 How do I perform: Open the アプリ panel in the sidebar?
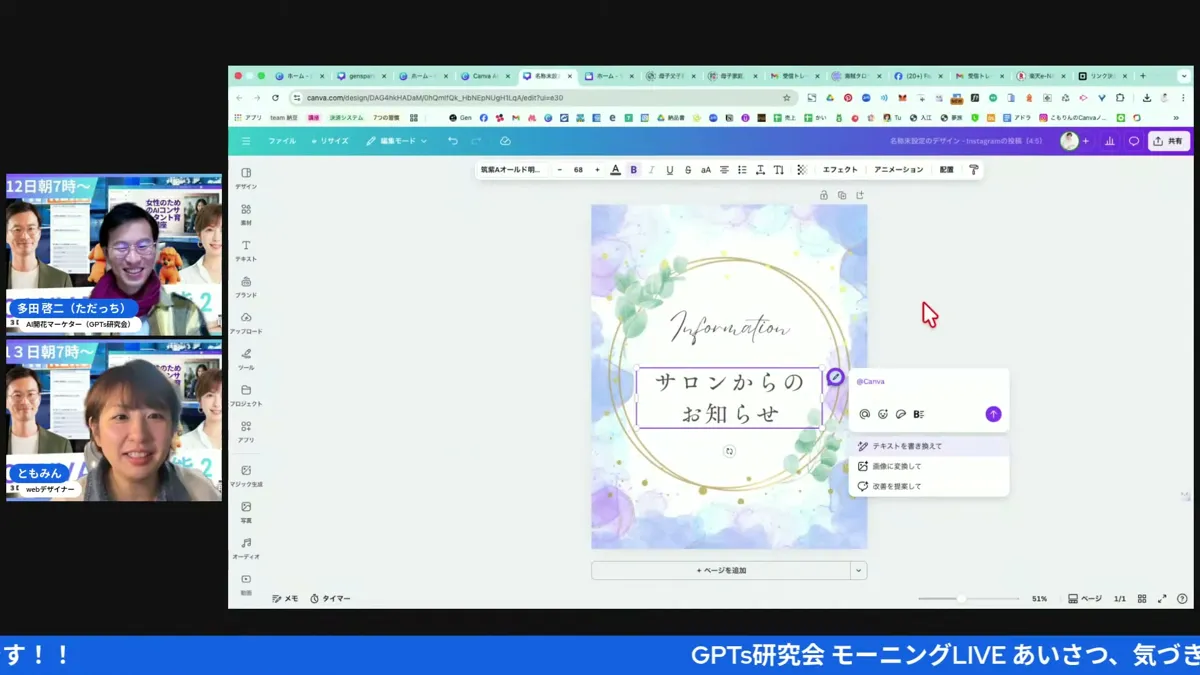click(x=246, y=431)
